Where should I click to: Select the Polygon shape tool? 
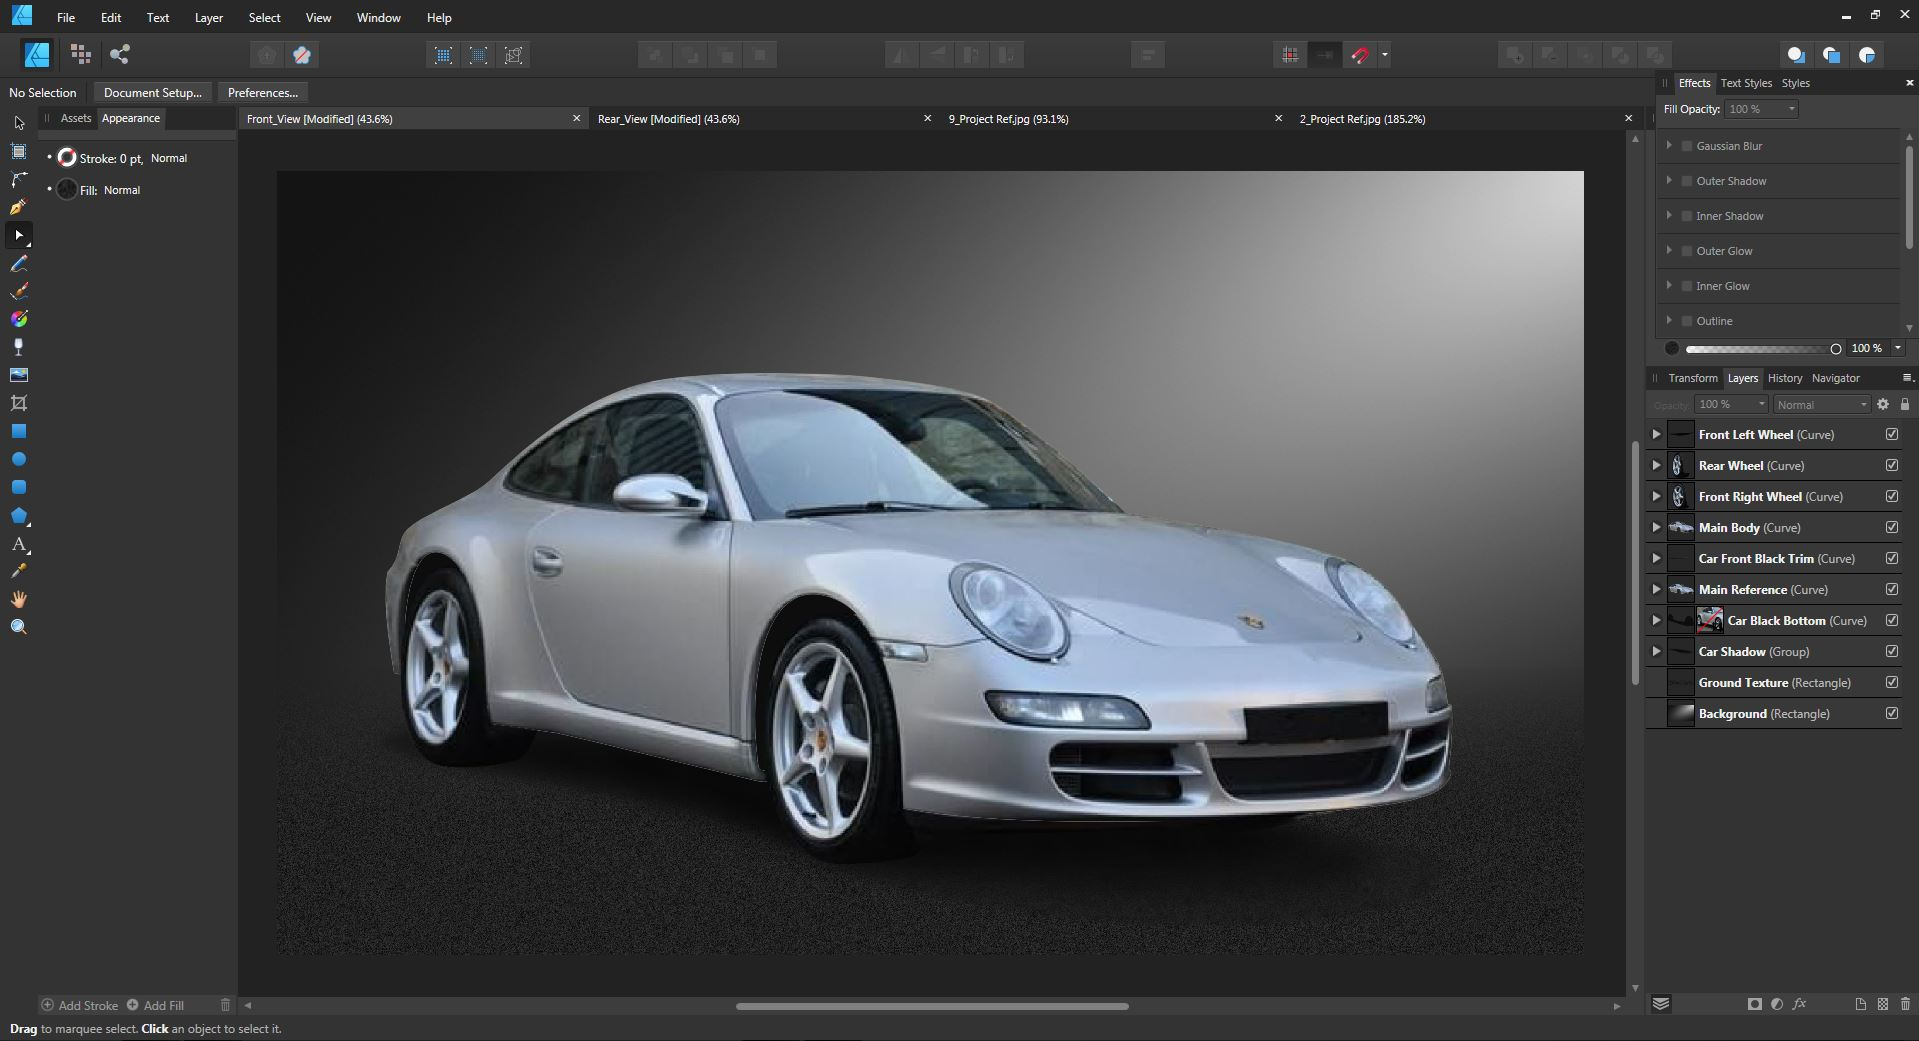(x=19, y=516)
